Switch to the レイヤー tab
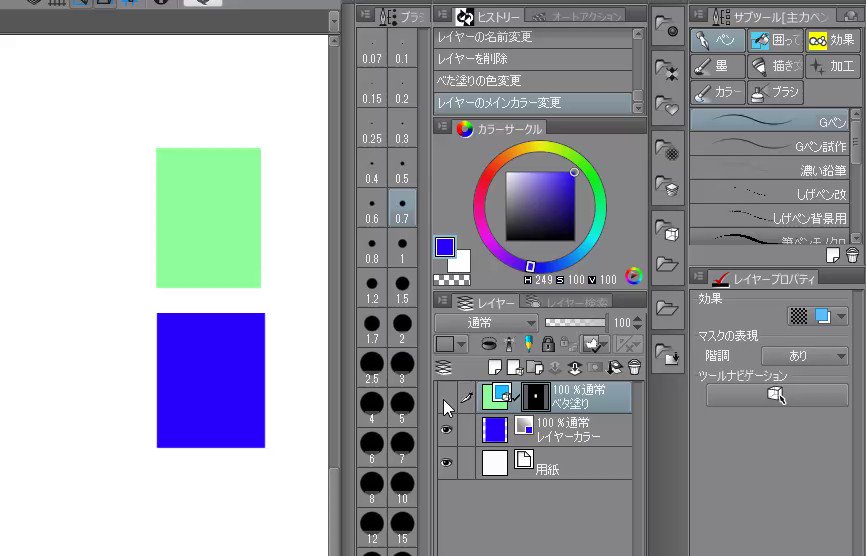The width and height of the screenshot is (866, 556). (485, 302)
